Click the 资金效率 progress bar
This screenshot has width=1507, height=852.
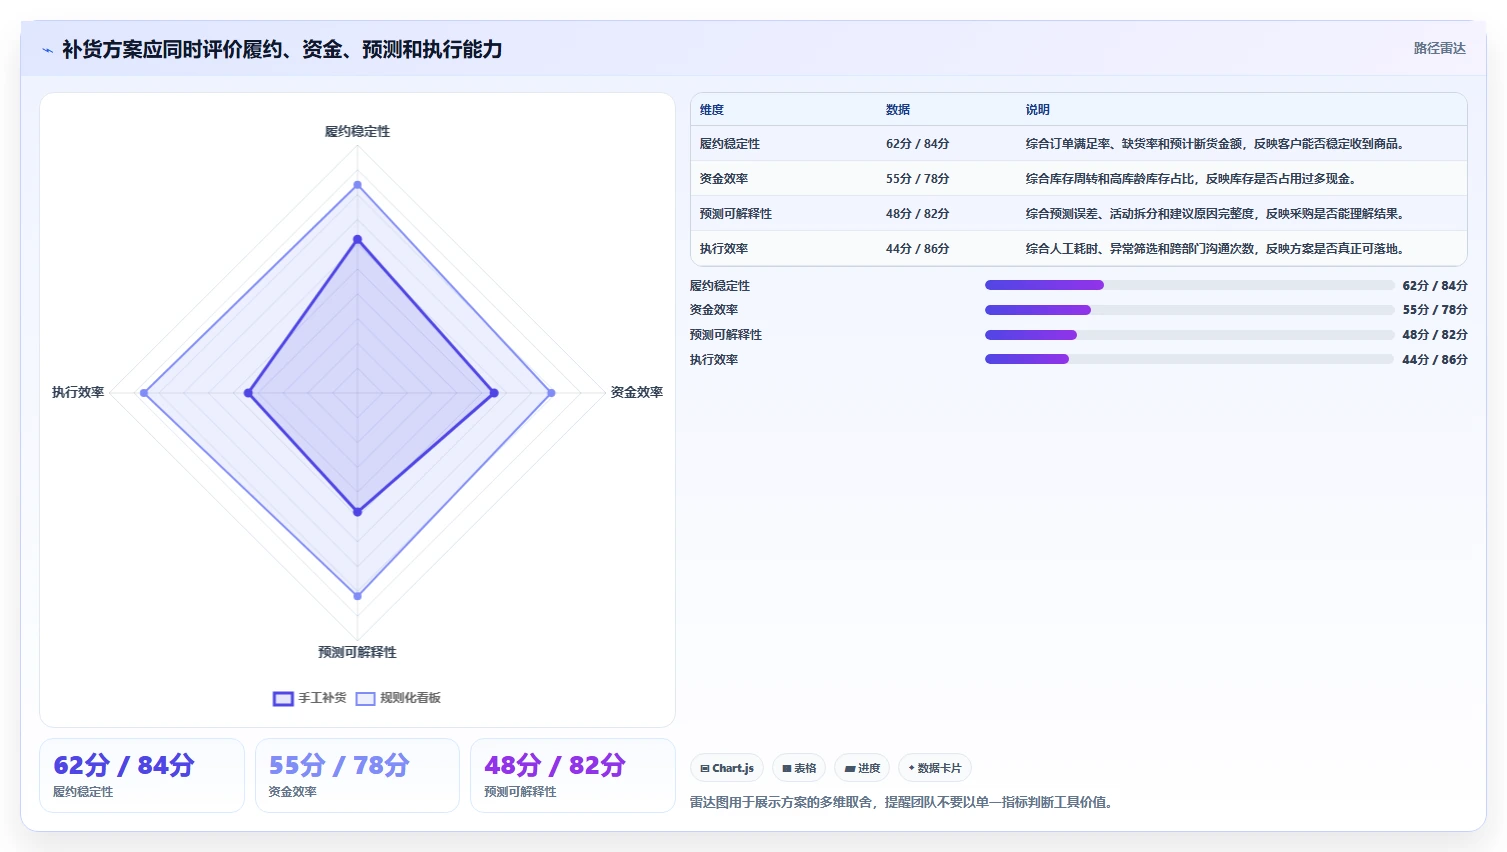click(x=1189, y=310)
